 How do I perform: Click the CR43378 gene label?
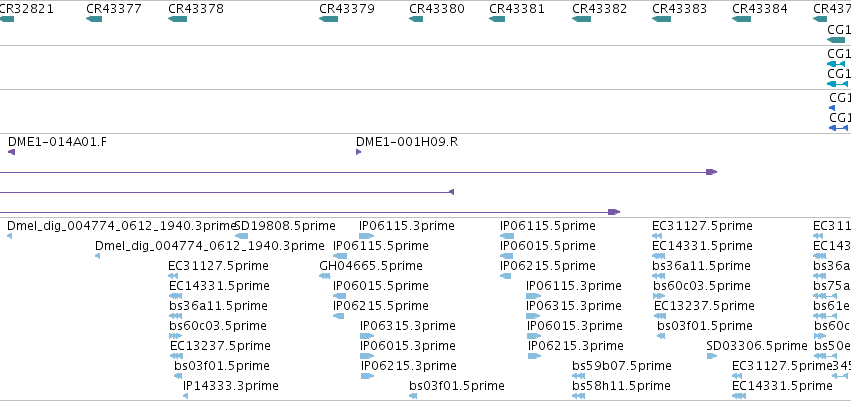tap(196, 9)
